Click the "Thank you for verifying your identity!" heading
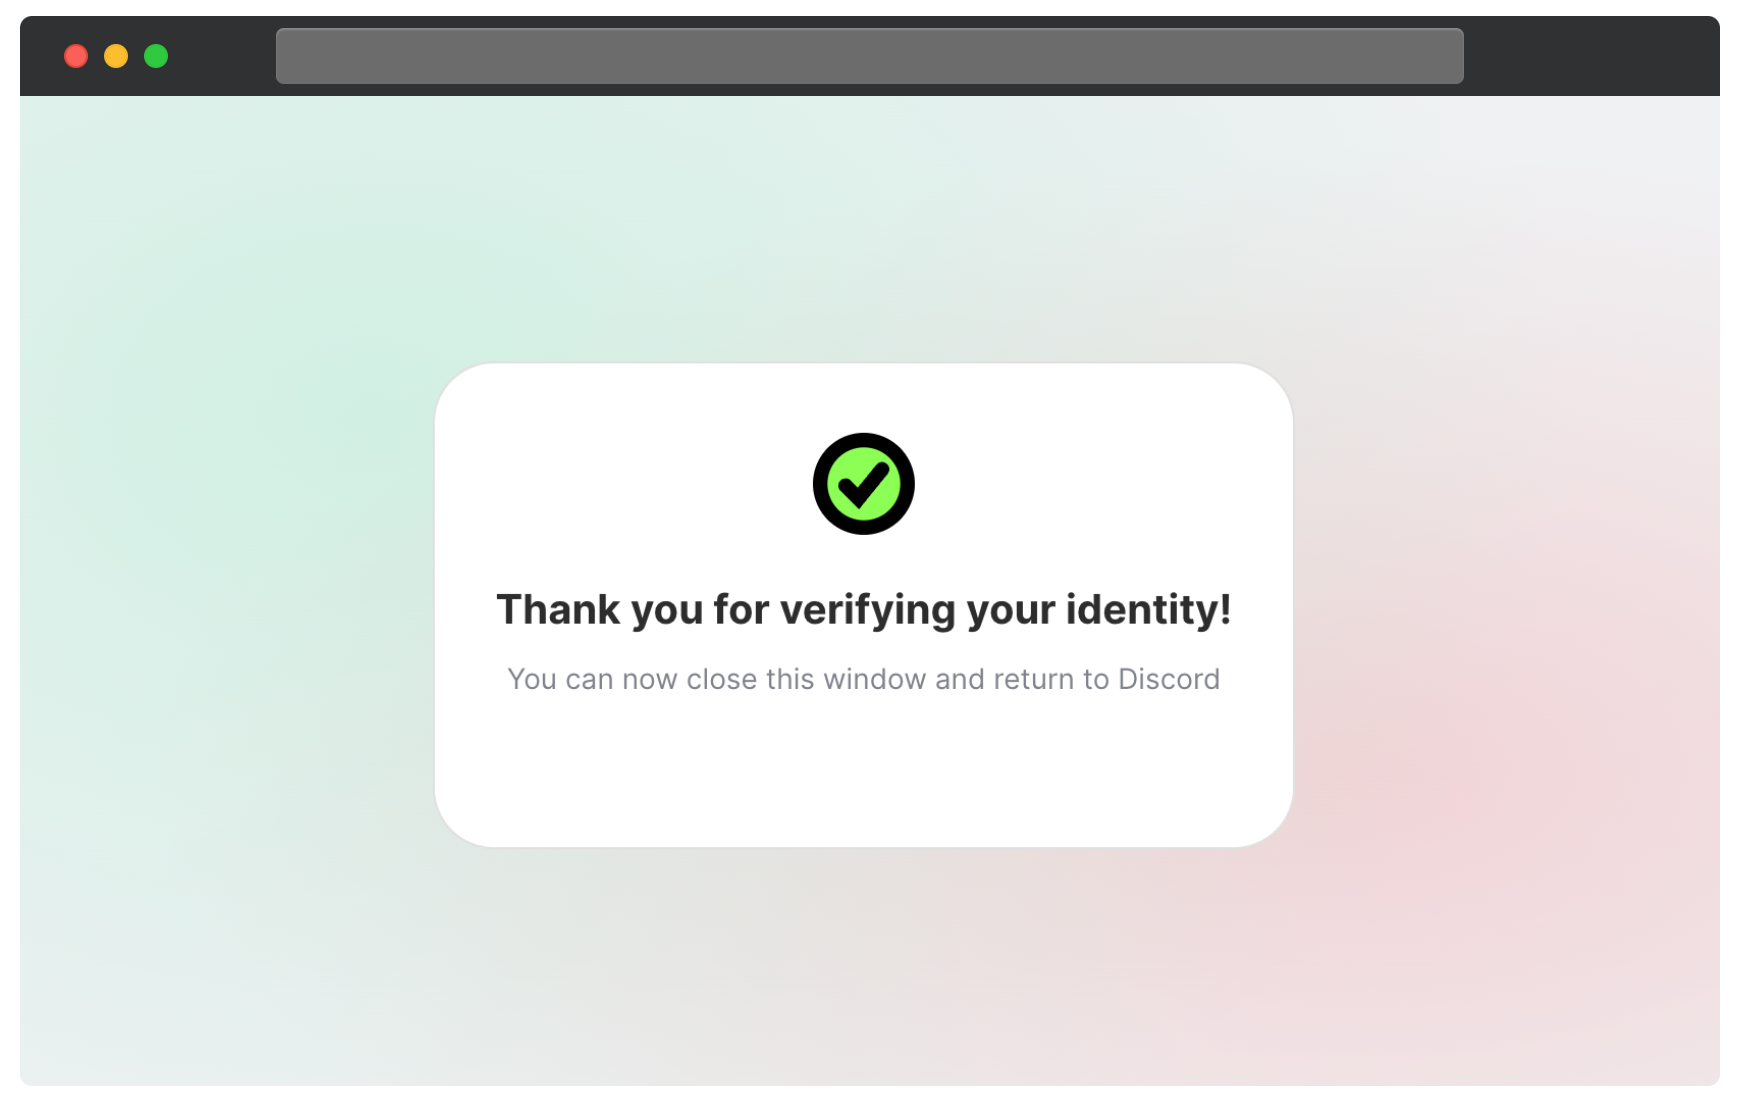This screenshot has height=1102, width=1738. 864,610
